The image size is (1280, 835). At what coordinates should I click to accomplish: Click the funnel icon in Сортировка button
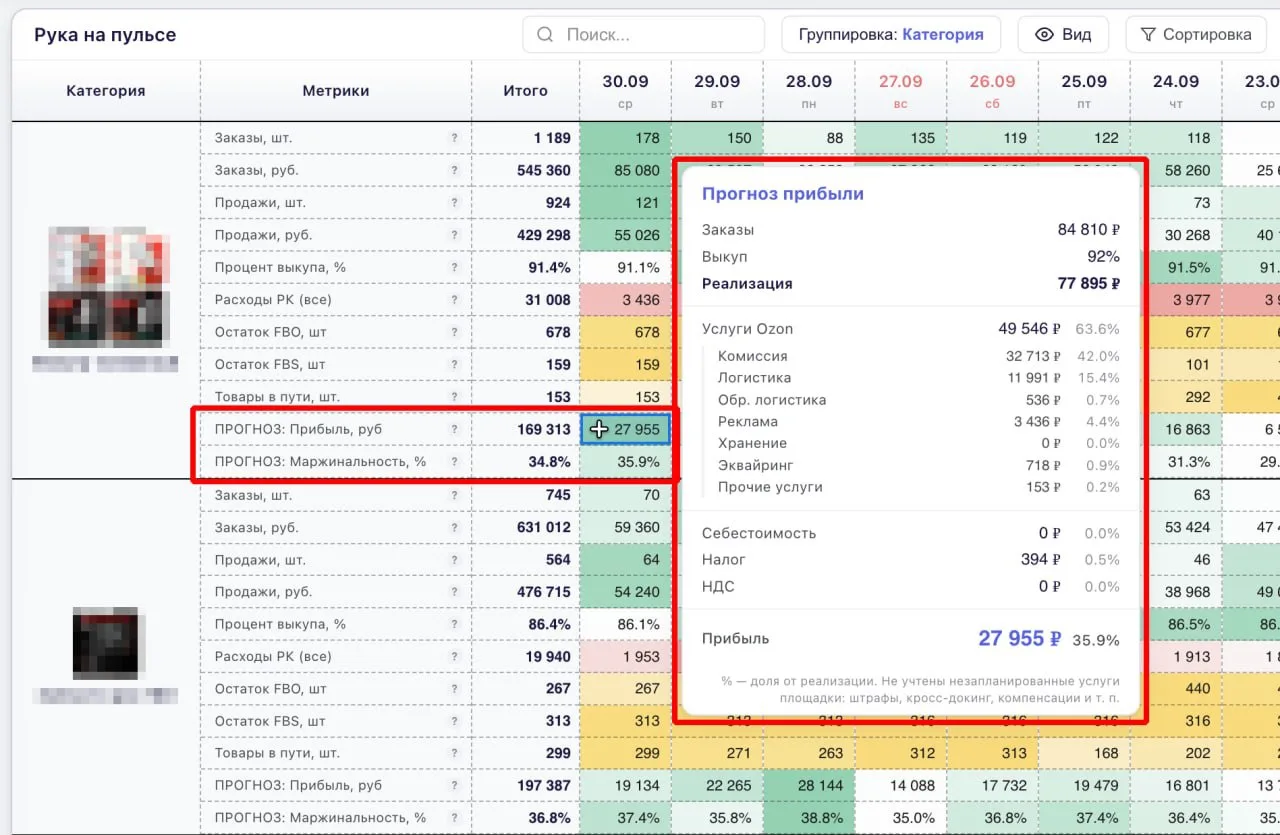[x=1148, y=35]
